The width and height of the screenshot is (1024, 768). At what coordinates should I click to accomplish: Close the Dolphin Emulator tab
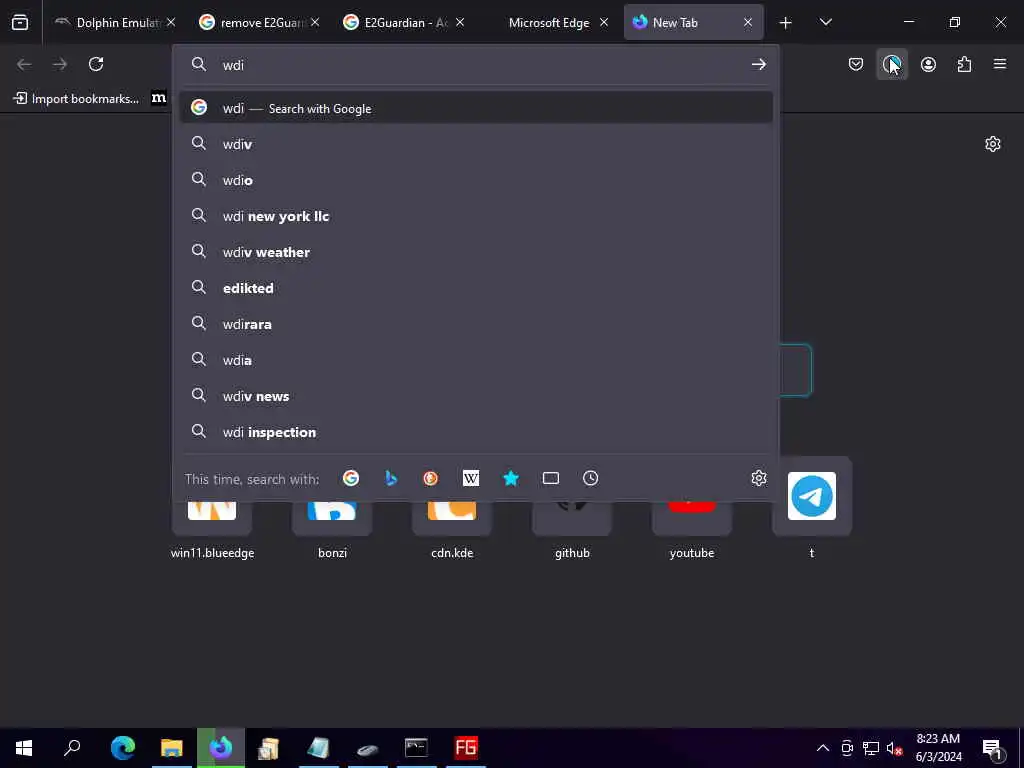click(170, 23)
